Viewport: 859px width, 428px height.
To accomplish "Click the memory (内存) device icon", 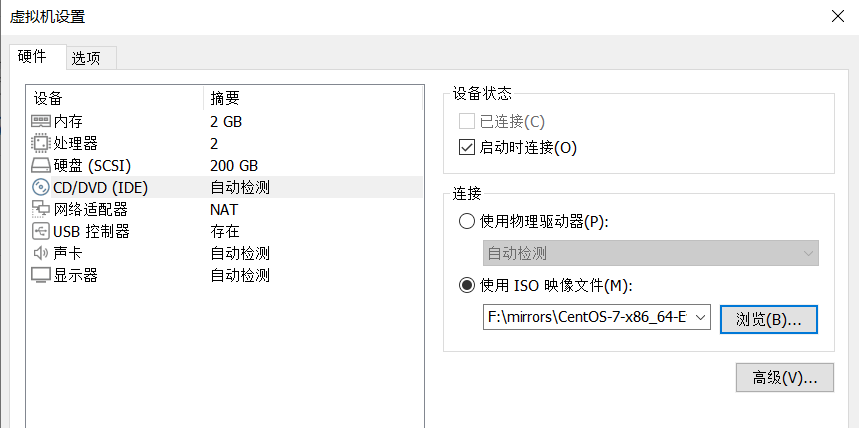I will click(x=41, y=122).
